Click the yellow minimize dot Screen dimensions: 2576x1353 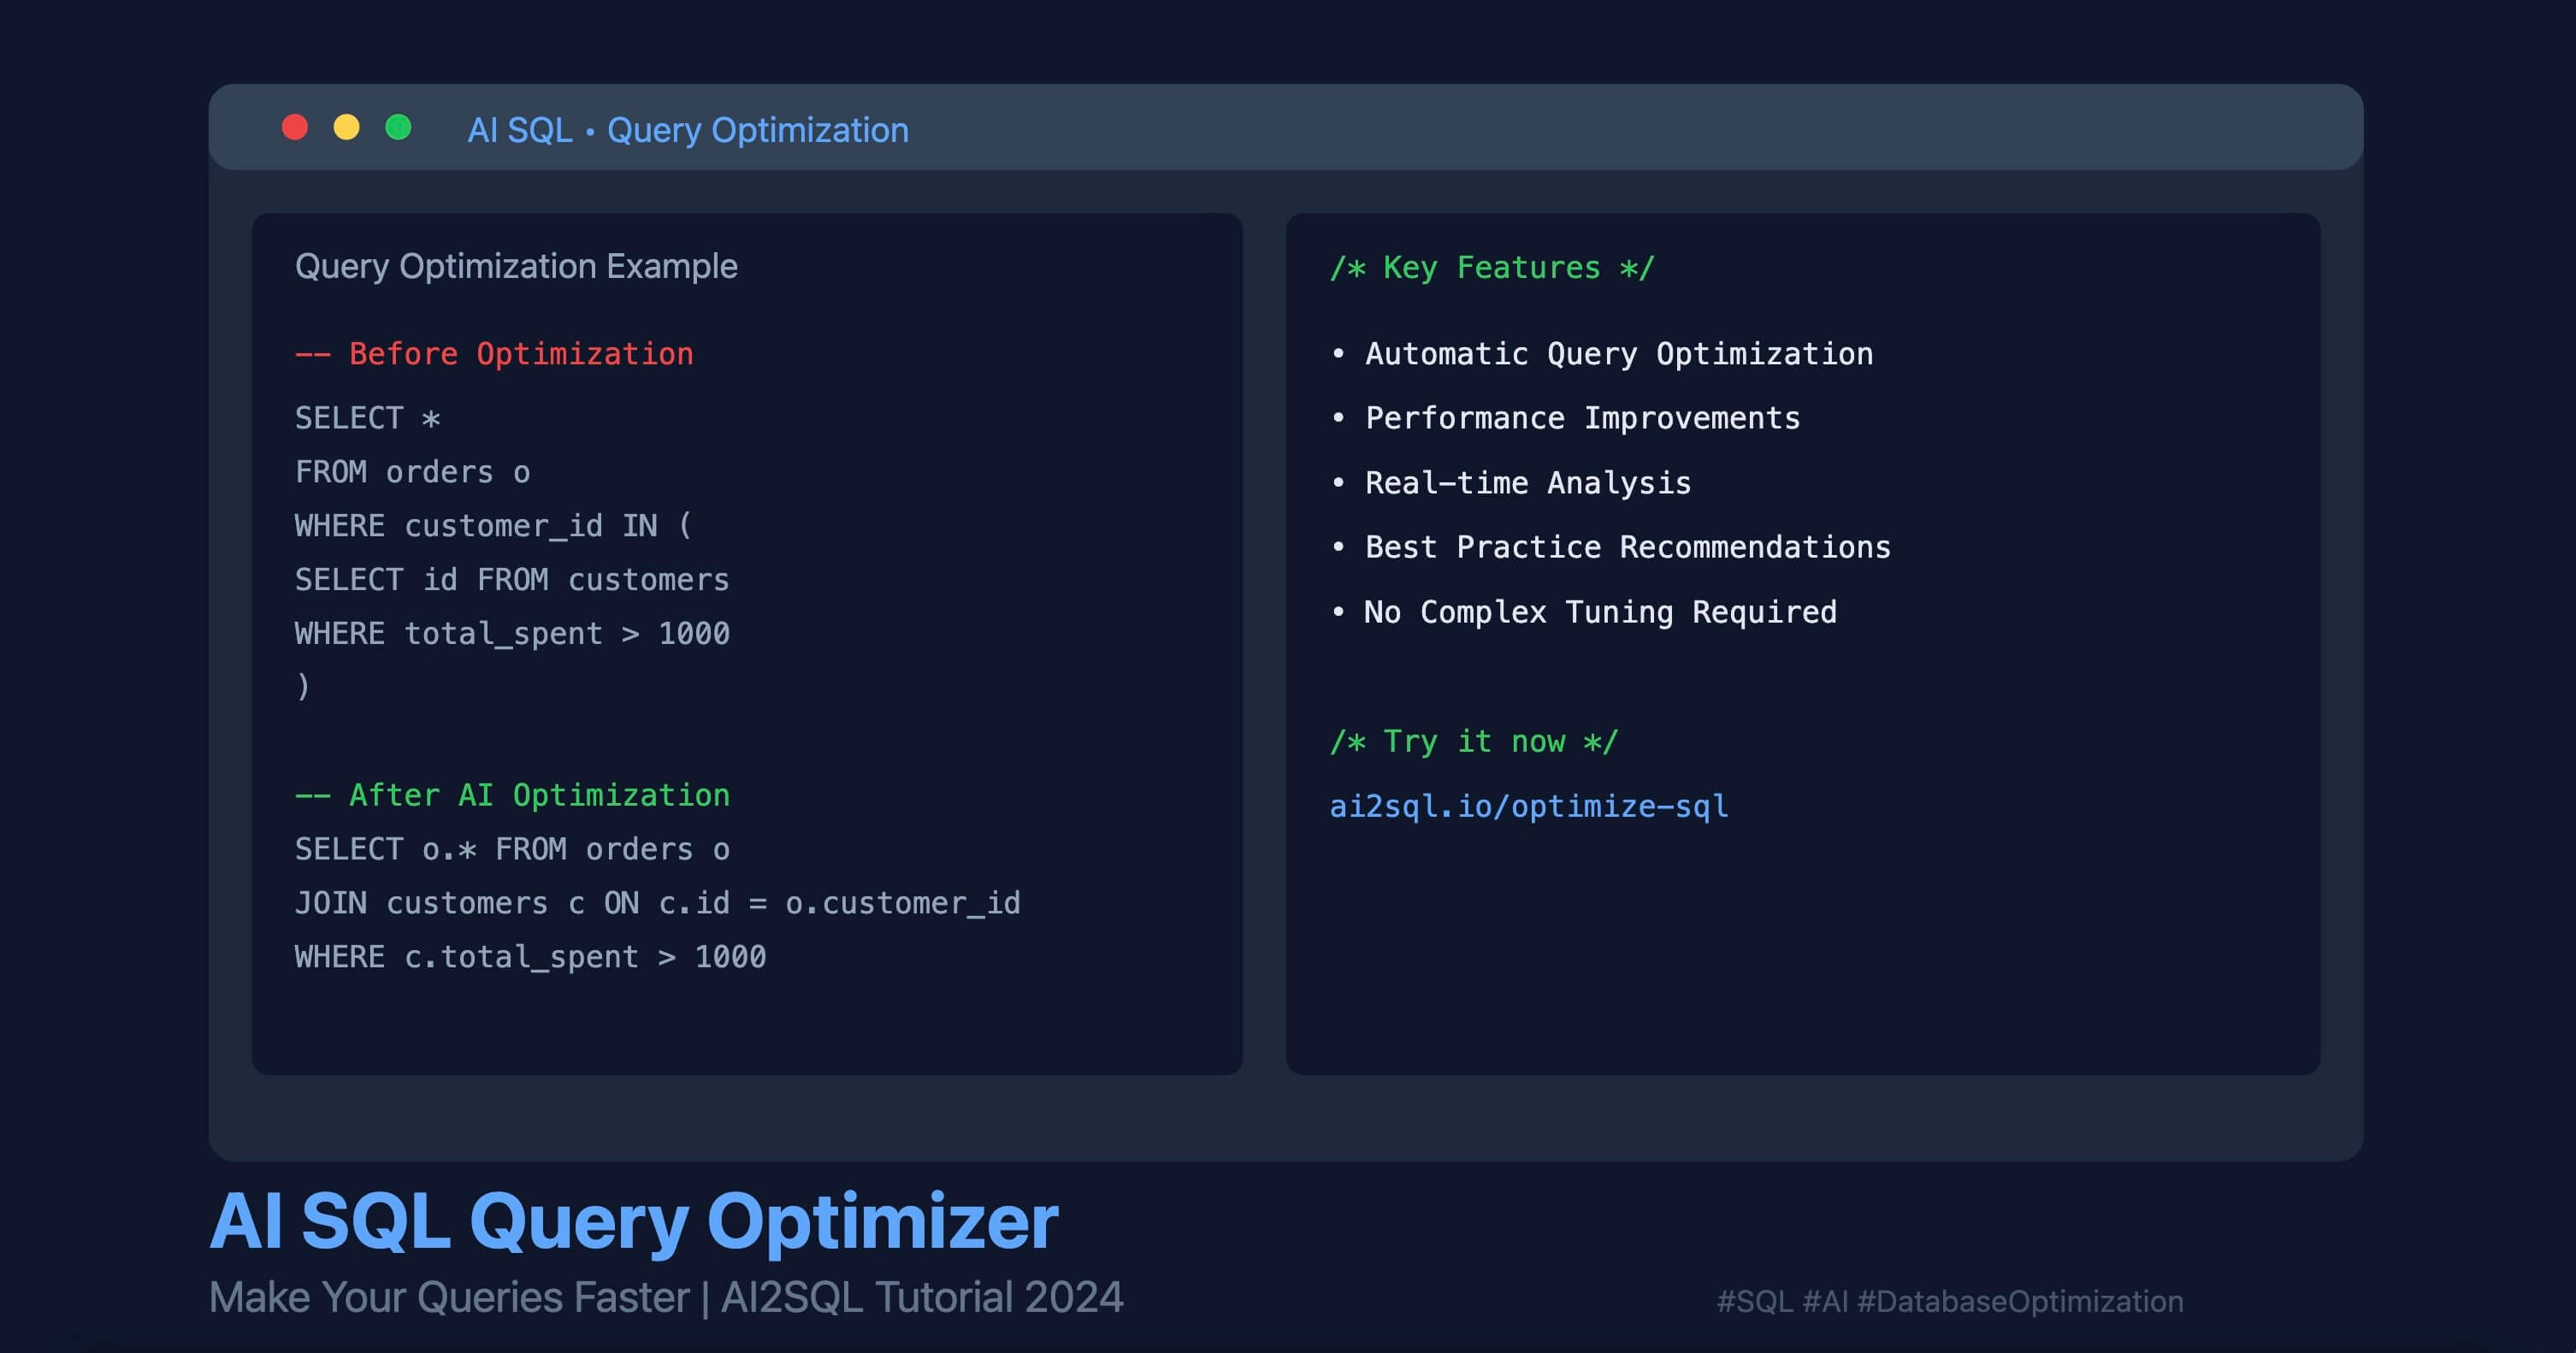[347, 128]
